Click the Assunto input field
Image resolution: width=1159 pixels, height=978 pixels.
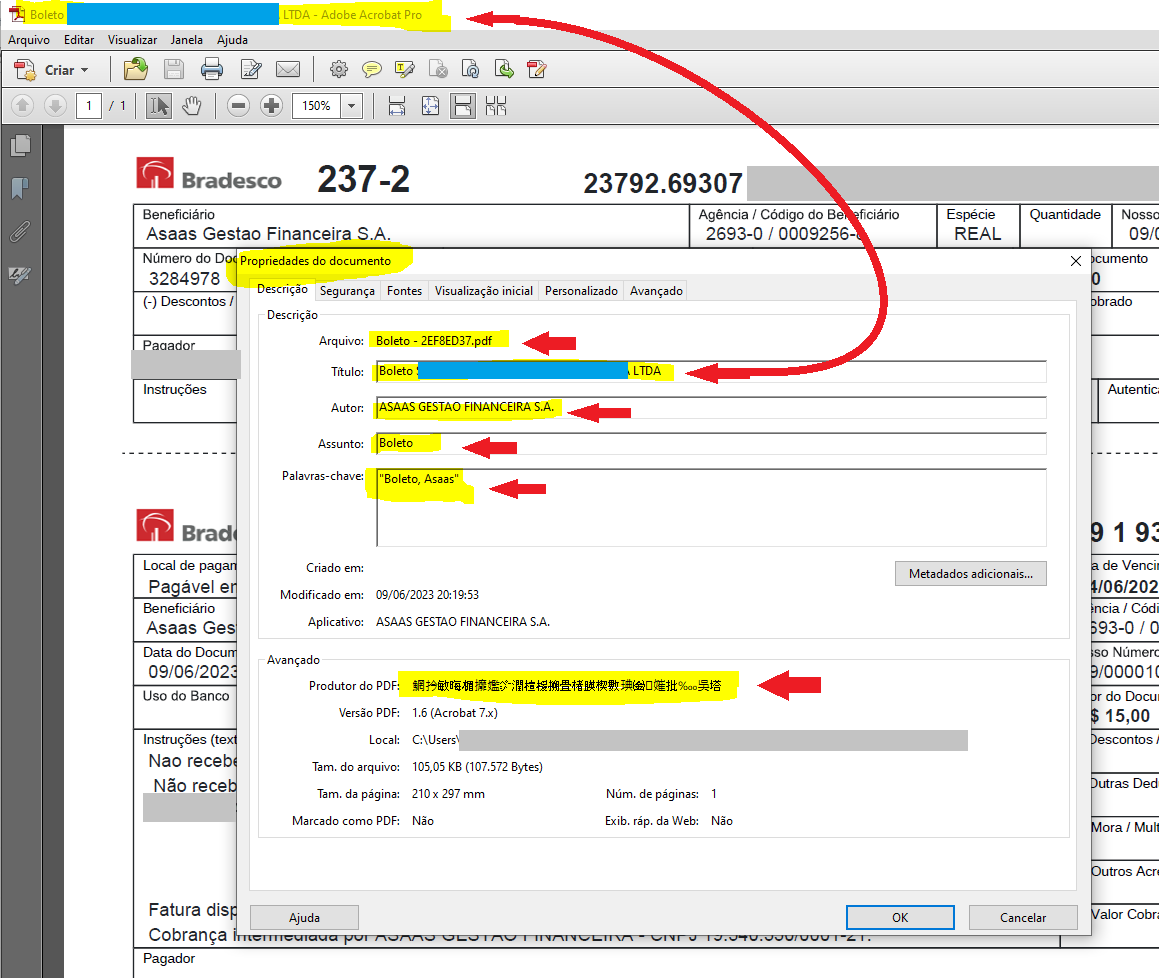click(x=711, y=444)
